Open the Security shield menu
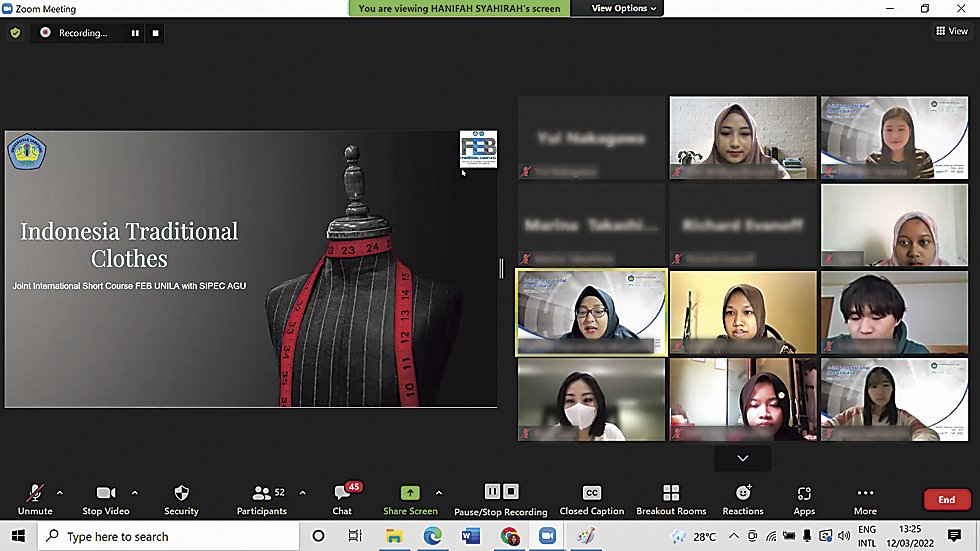 pos(181,500)
